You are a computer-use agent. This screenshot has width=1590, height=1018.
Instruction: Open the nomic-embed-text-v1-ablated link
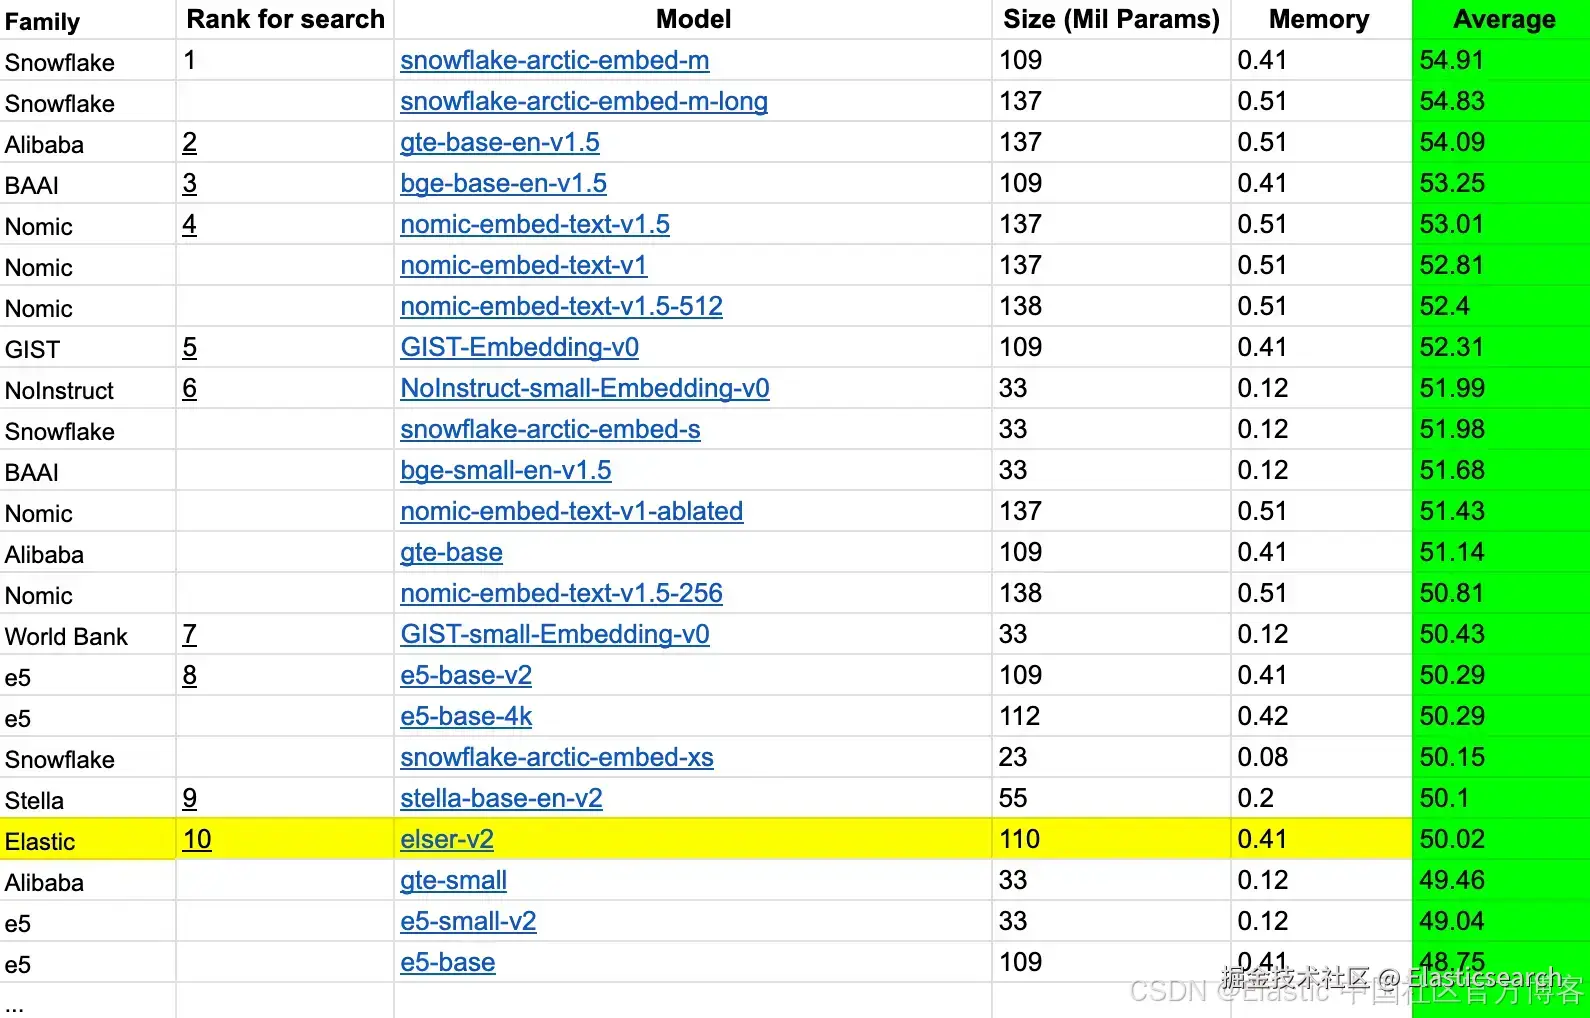[x=571, y=512]
